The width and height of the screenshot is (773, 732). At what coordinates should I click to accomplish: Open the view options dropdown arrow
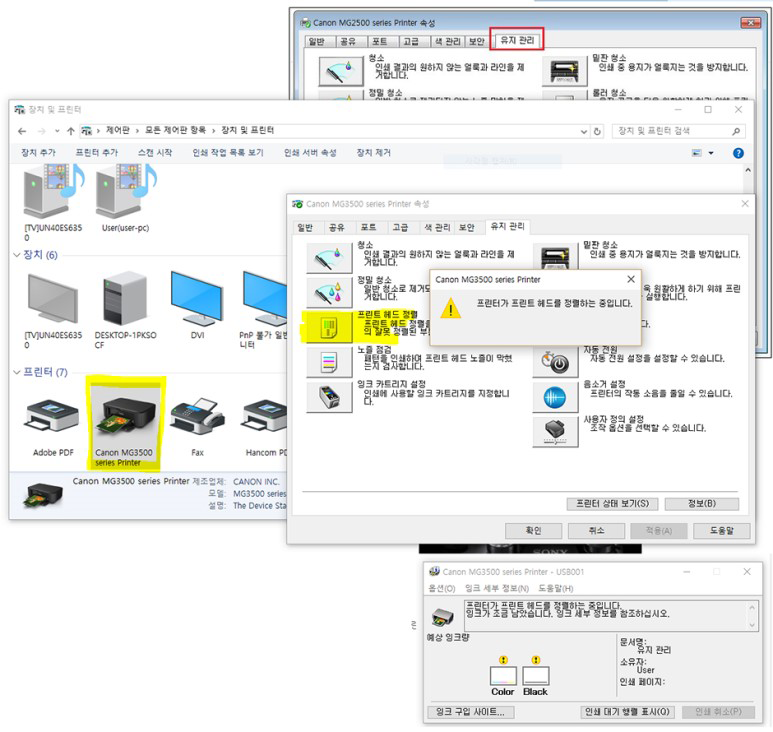click(711, 153)
